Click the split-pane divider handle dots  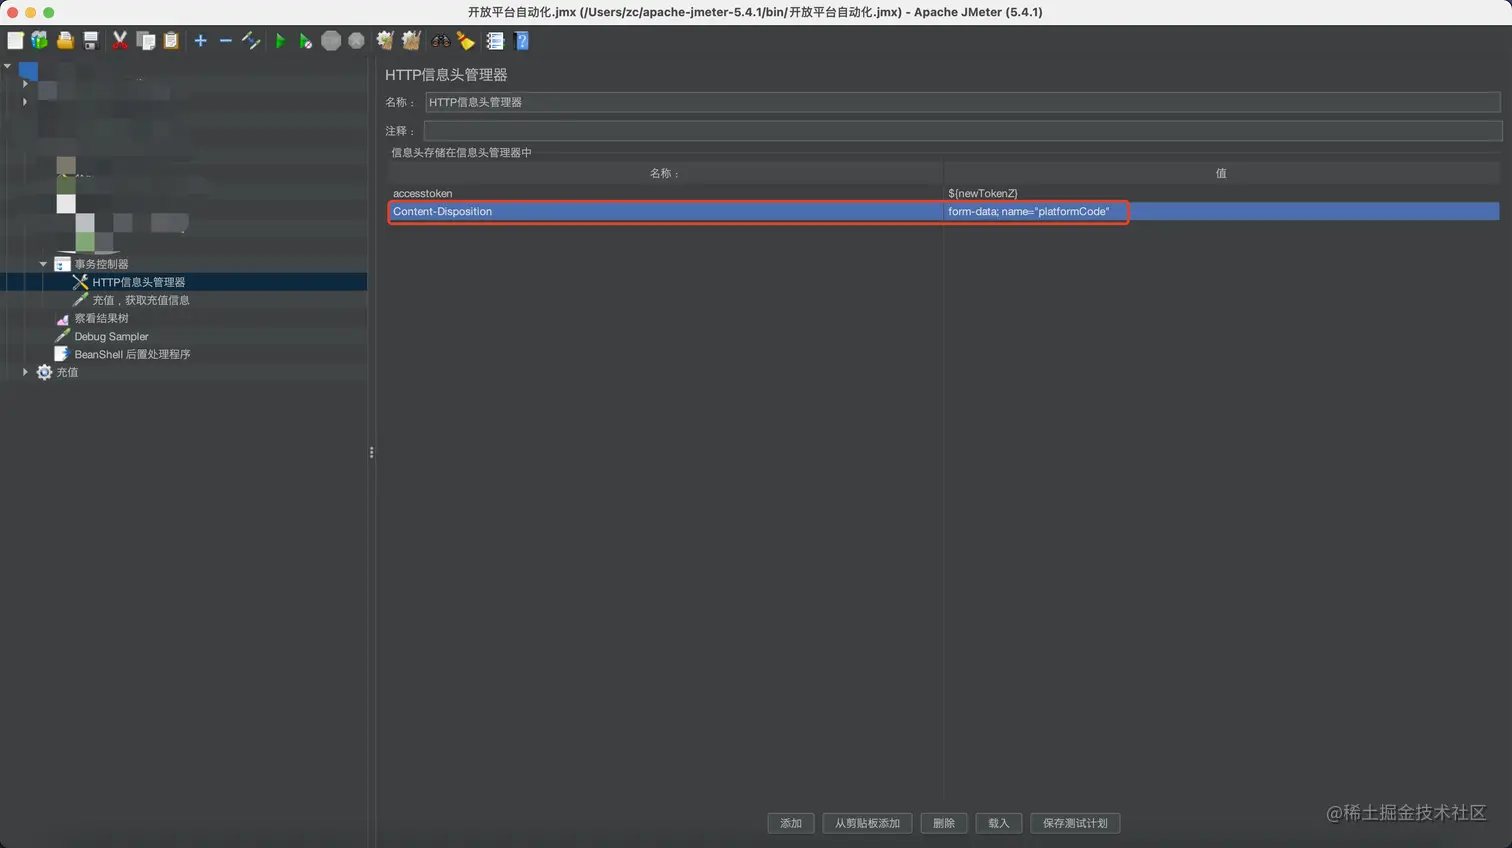(x=371, y=452)
